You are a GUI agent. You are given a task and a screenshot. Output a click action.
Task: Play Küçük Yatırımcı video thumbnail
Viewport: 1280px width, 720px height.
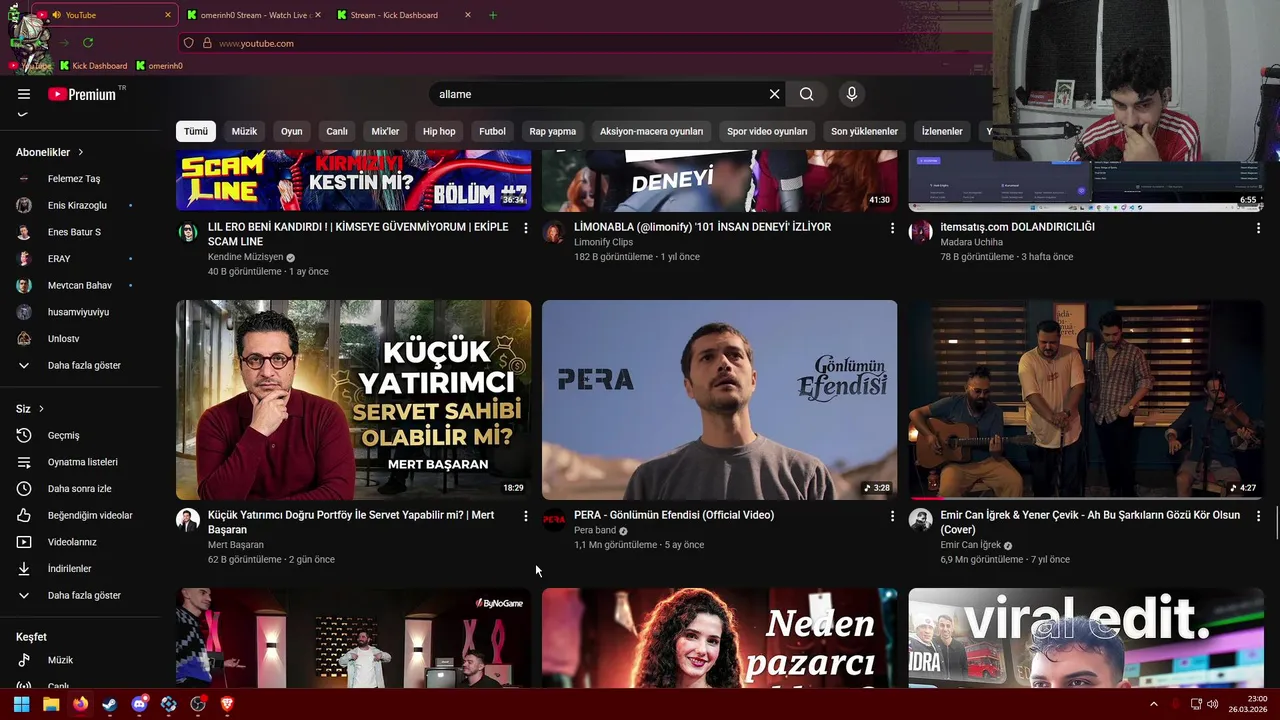pos(353,400)
